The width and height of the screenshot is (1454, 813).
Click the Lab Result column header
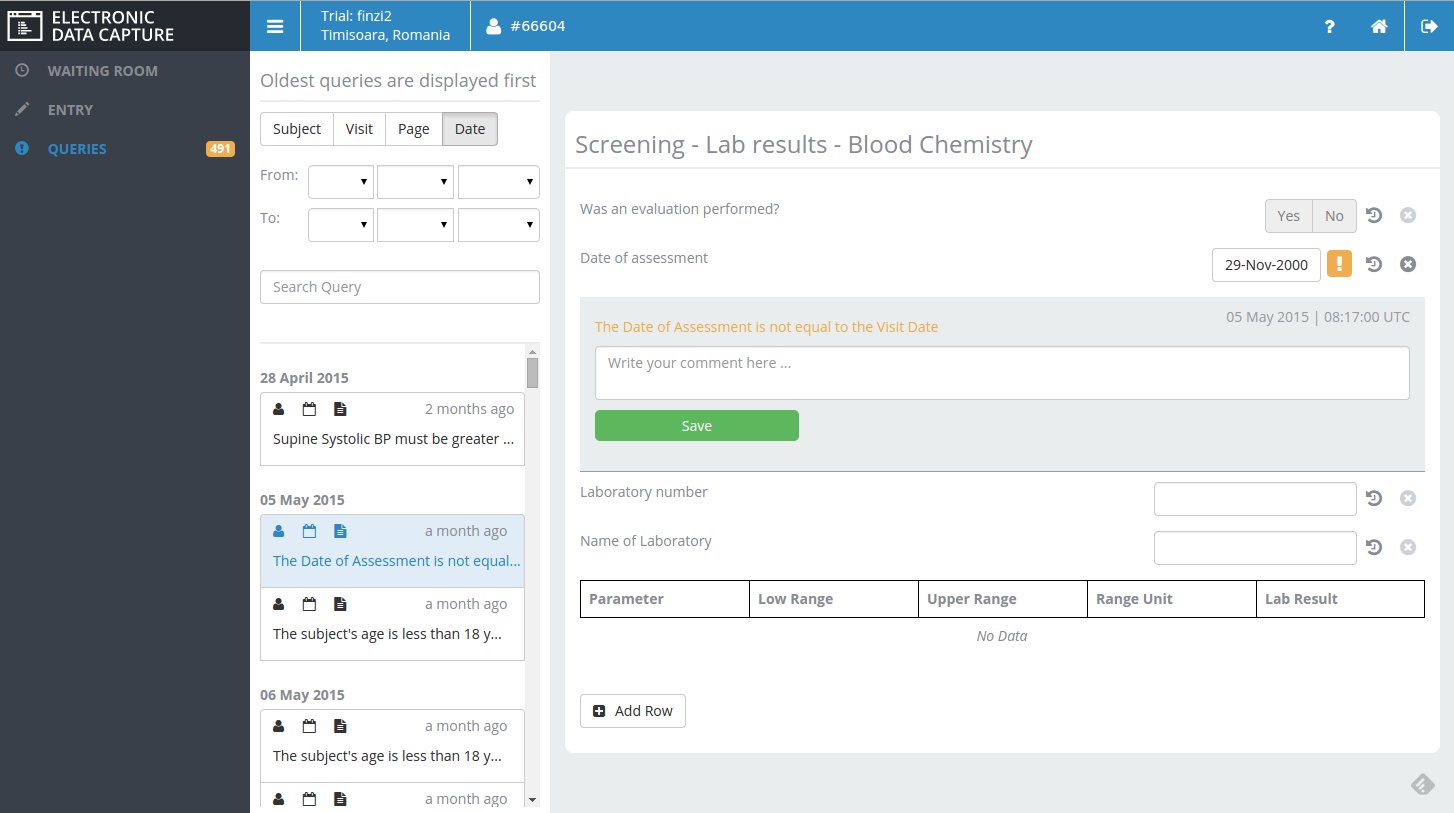pyautogui.click(x=1340, y=599)
